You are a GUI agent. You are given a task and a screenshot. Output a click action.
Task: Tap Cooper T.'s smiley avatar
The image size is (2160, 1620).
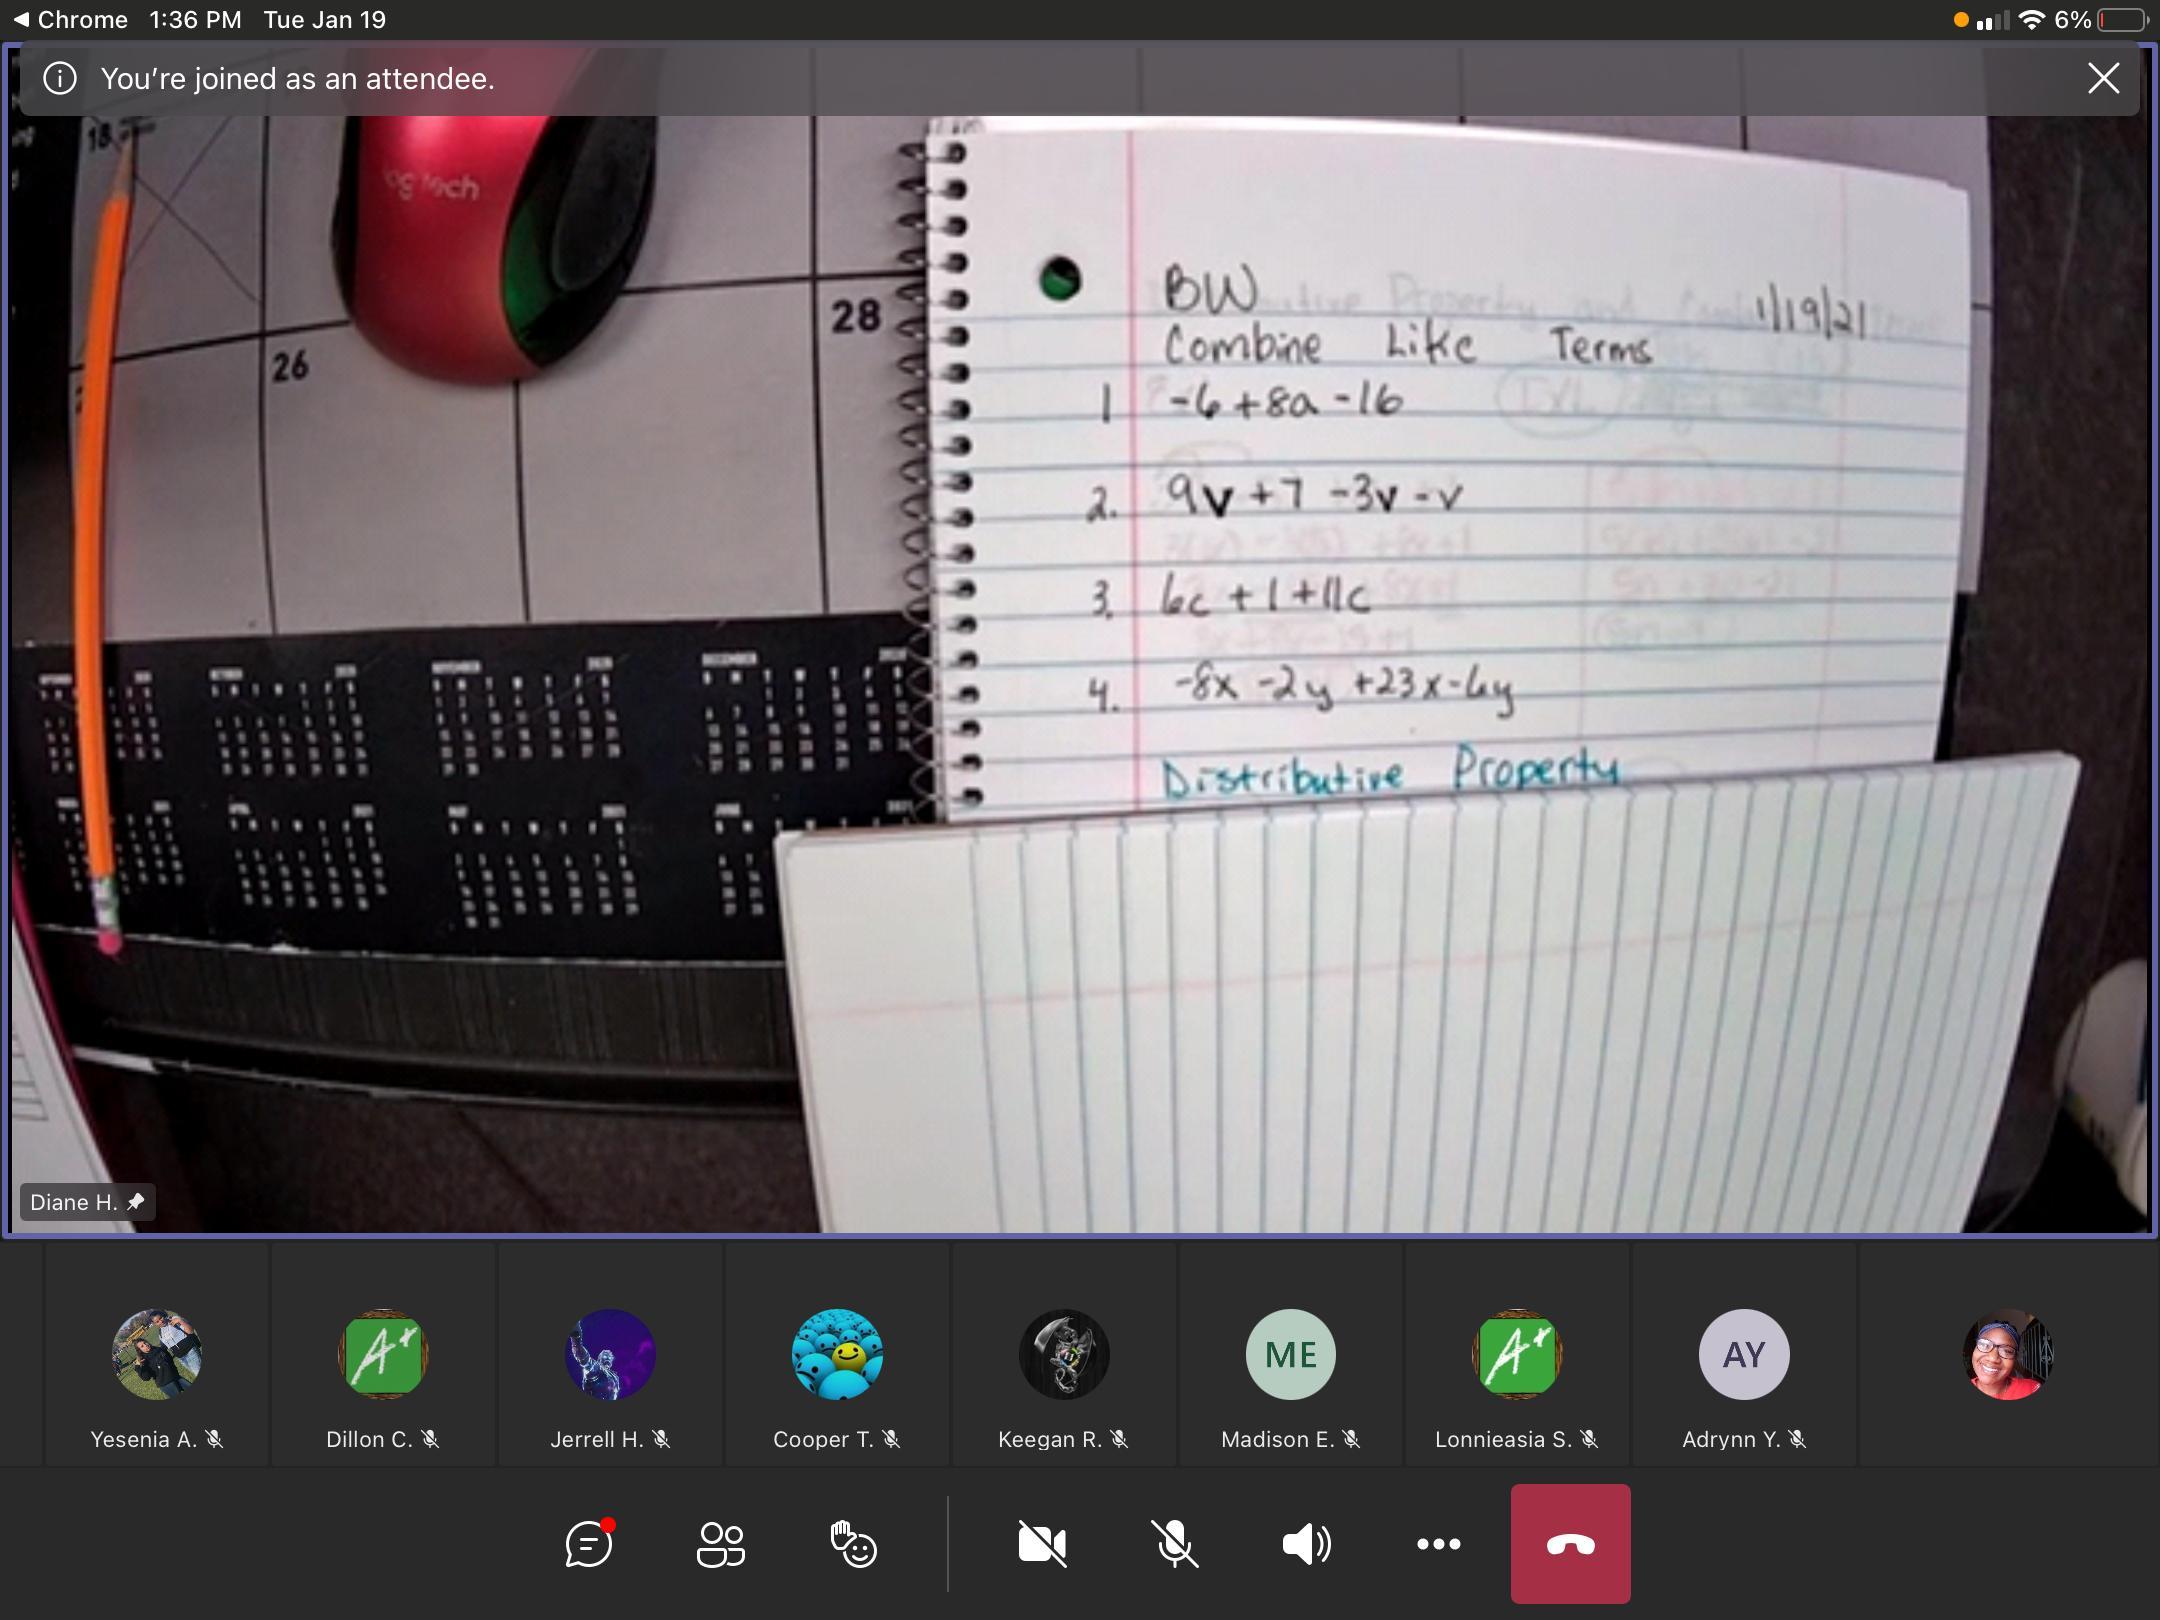[x=837, y=1354]
